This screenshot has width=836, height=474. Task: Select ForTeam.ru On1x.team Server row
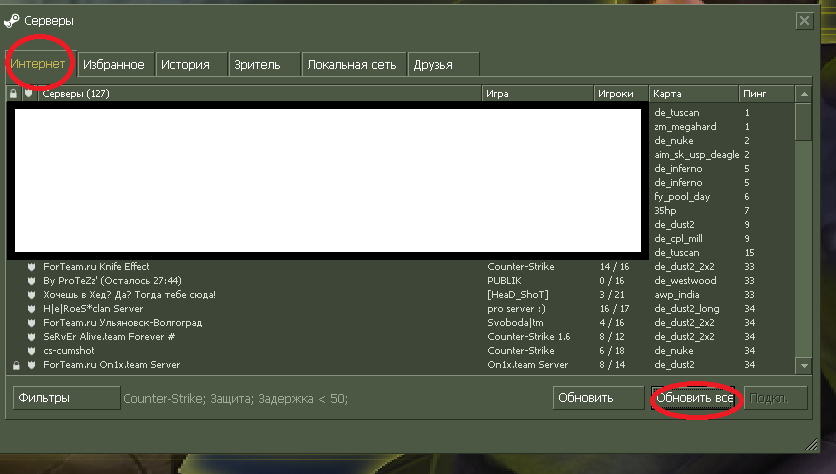coord(400,365)
